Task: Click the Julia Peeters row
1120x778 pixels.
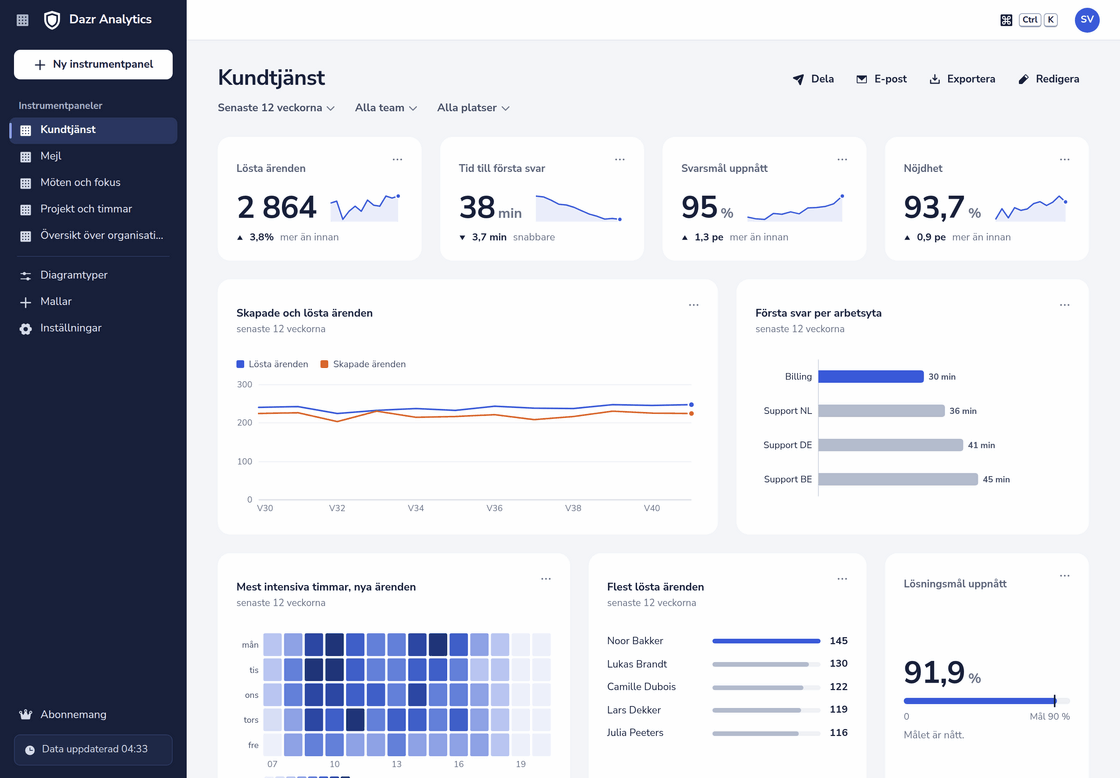Action: click(x=727, y=732)
